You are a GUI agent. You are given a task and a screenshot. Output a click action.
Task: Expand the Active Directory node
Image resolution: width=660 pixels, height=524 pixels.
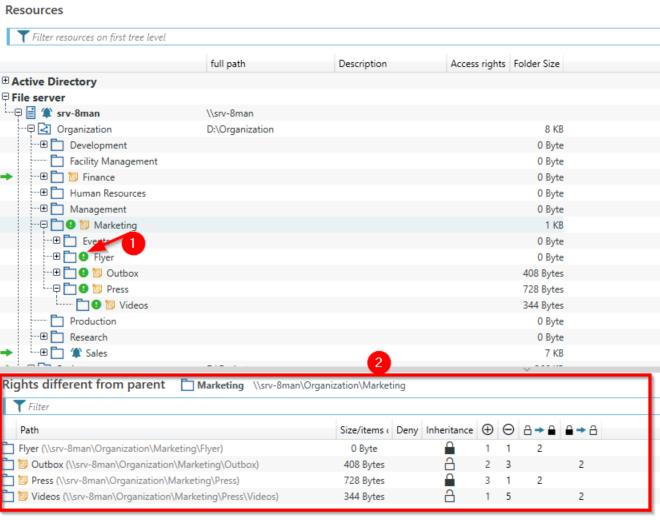pos(6,81)
